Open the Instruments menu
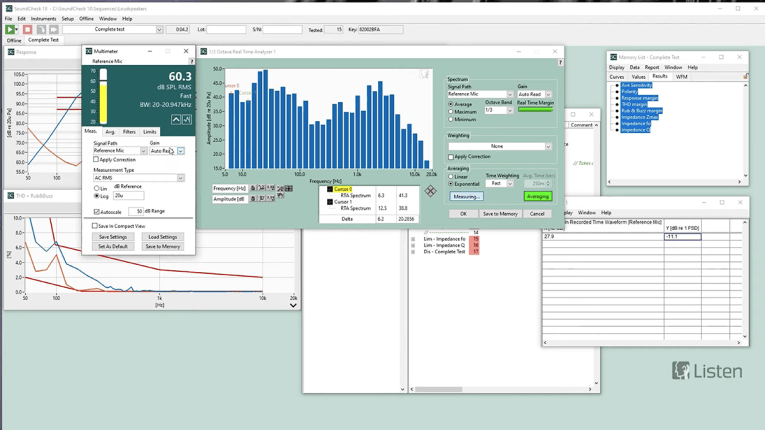The width and height of the screenshot is (765, 430). tap(43, 19)
